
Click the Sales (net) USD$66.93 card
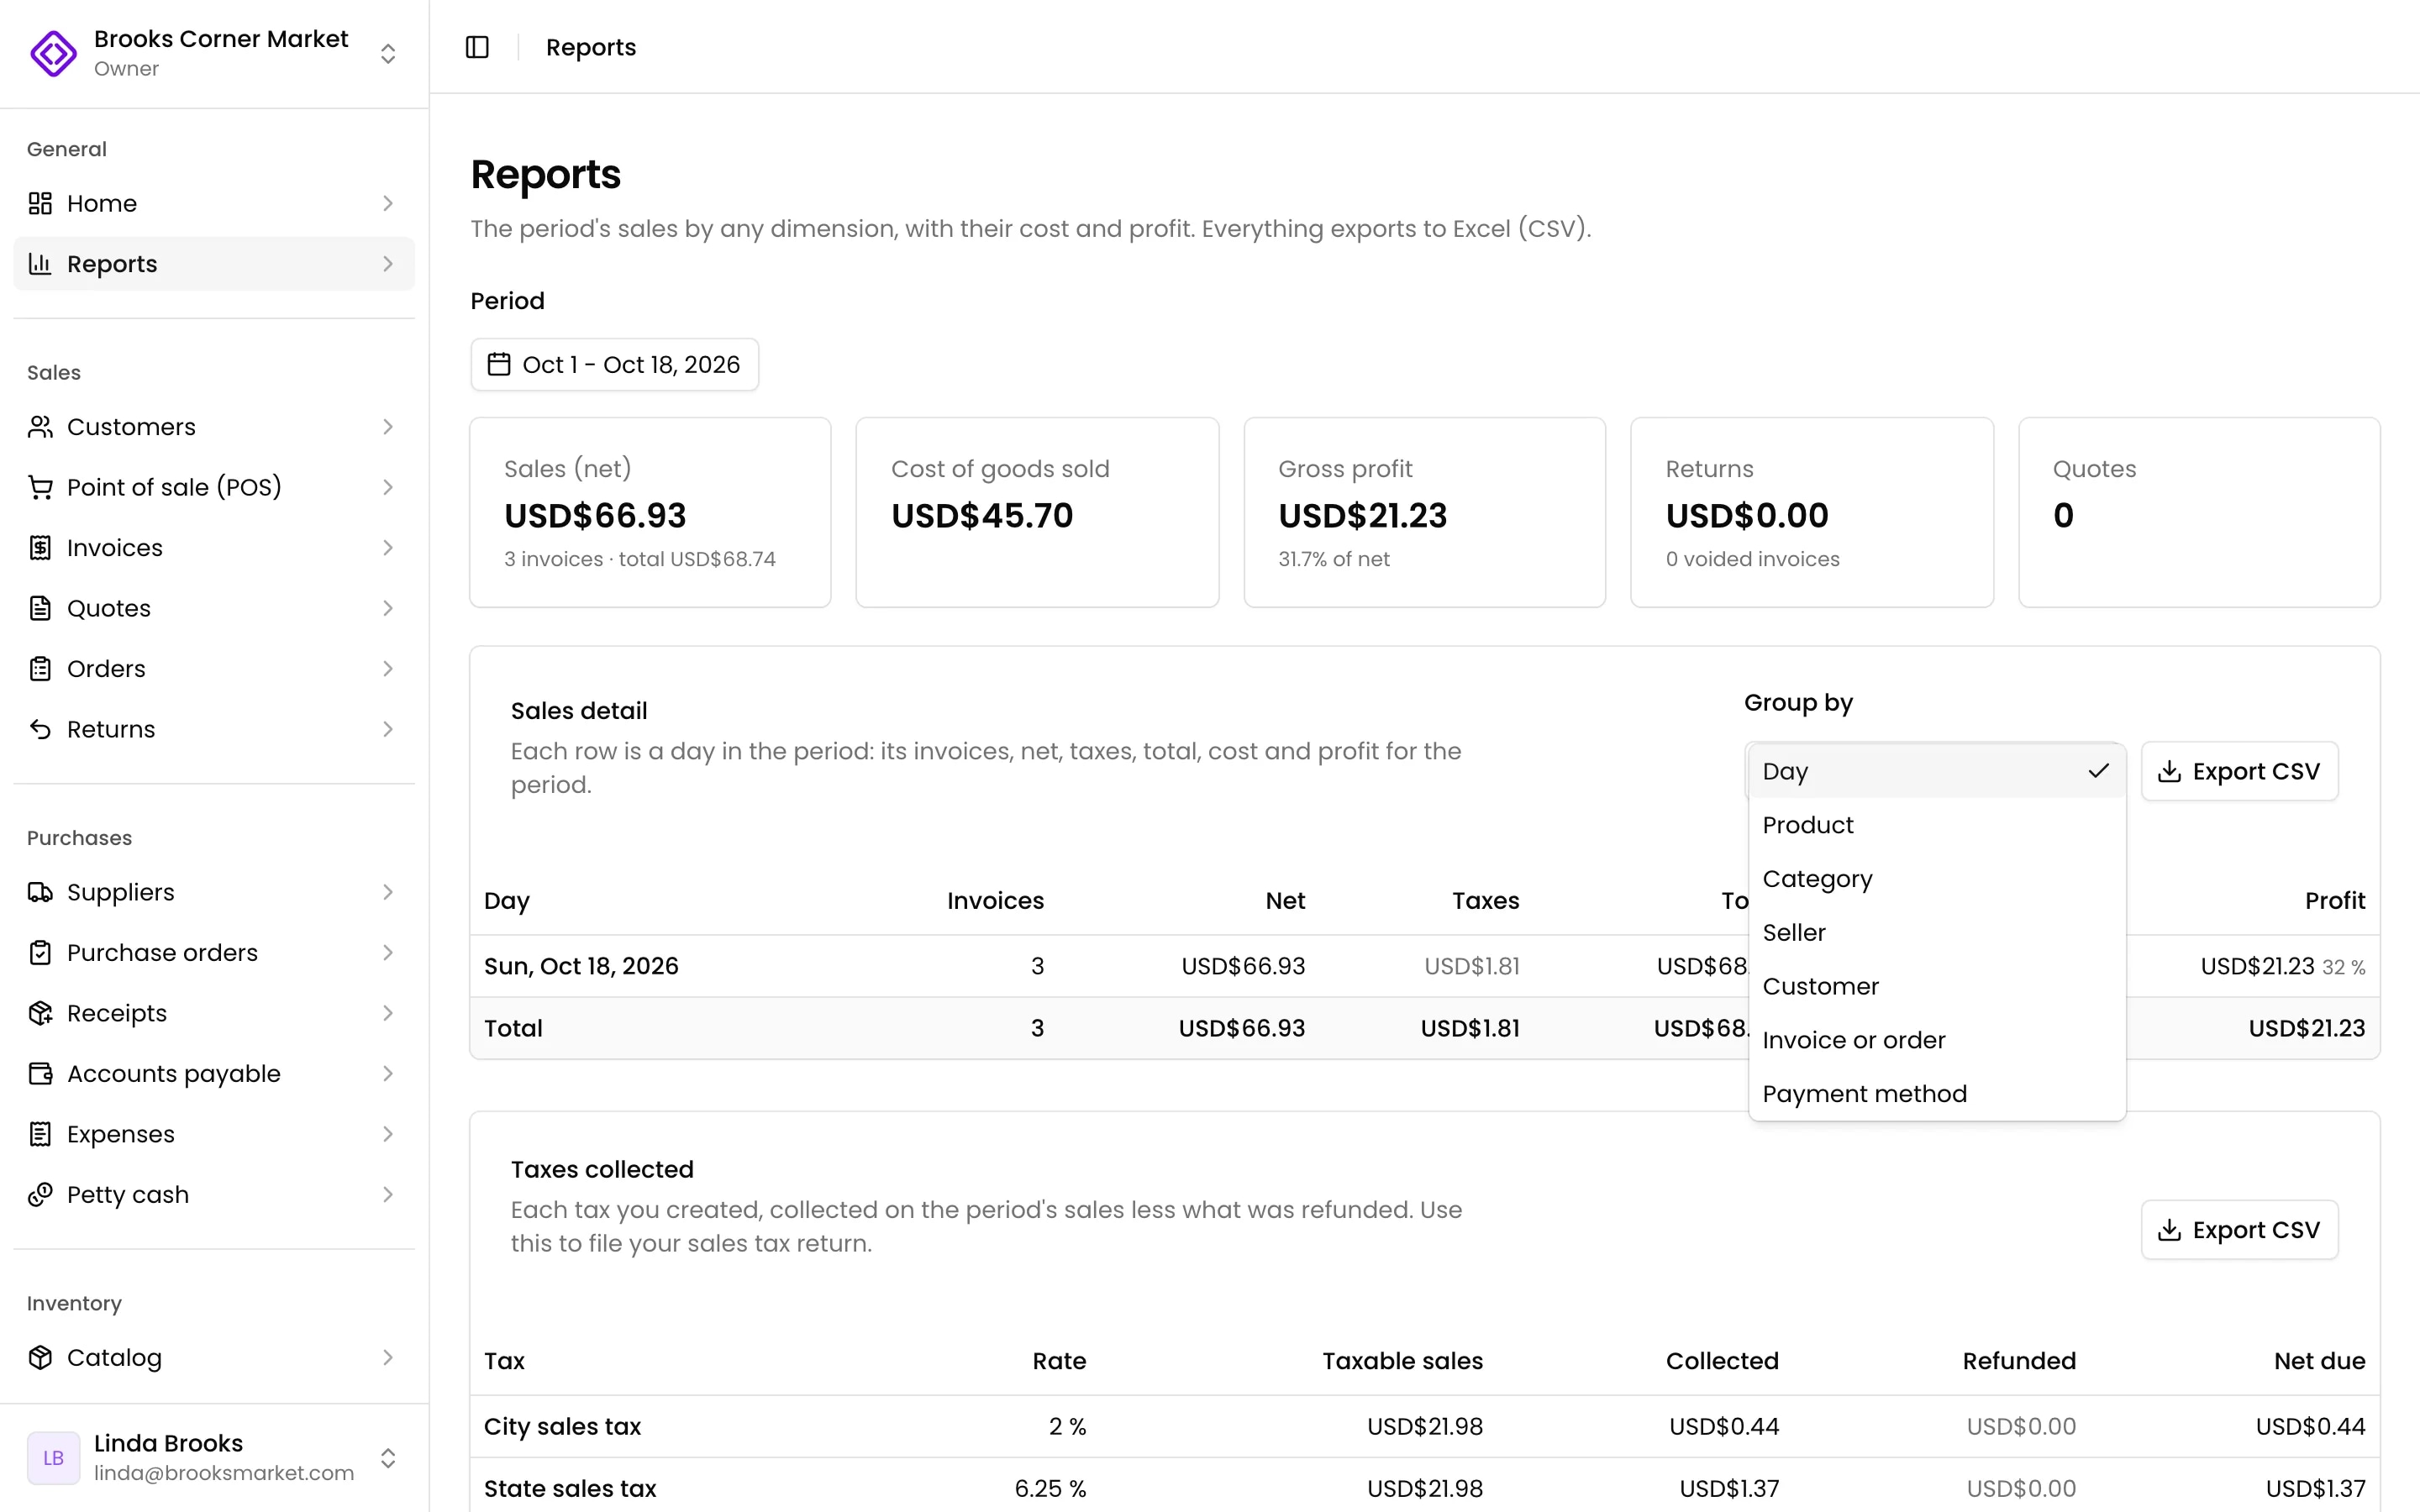pos(650,512)
